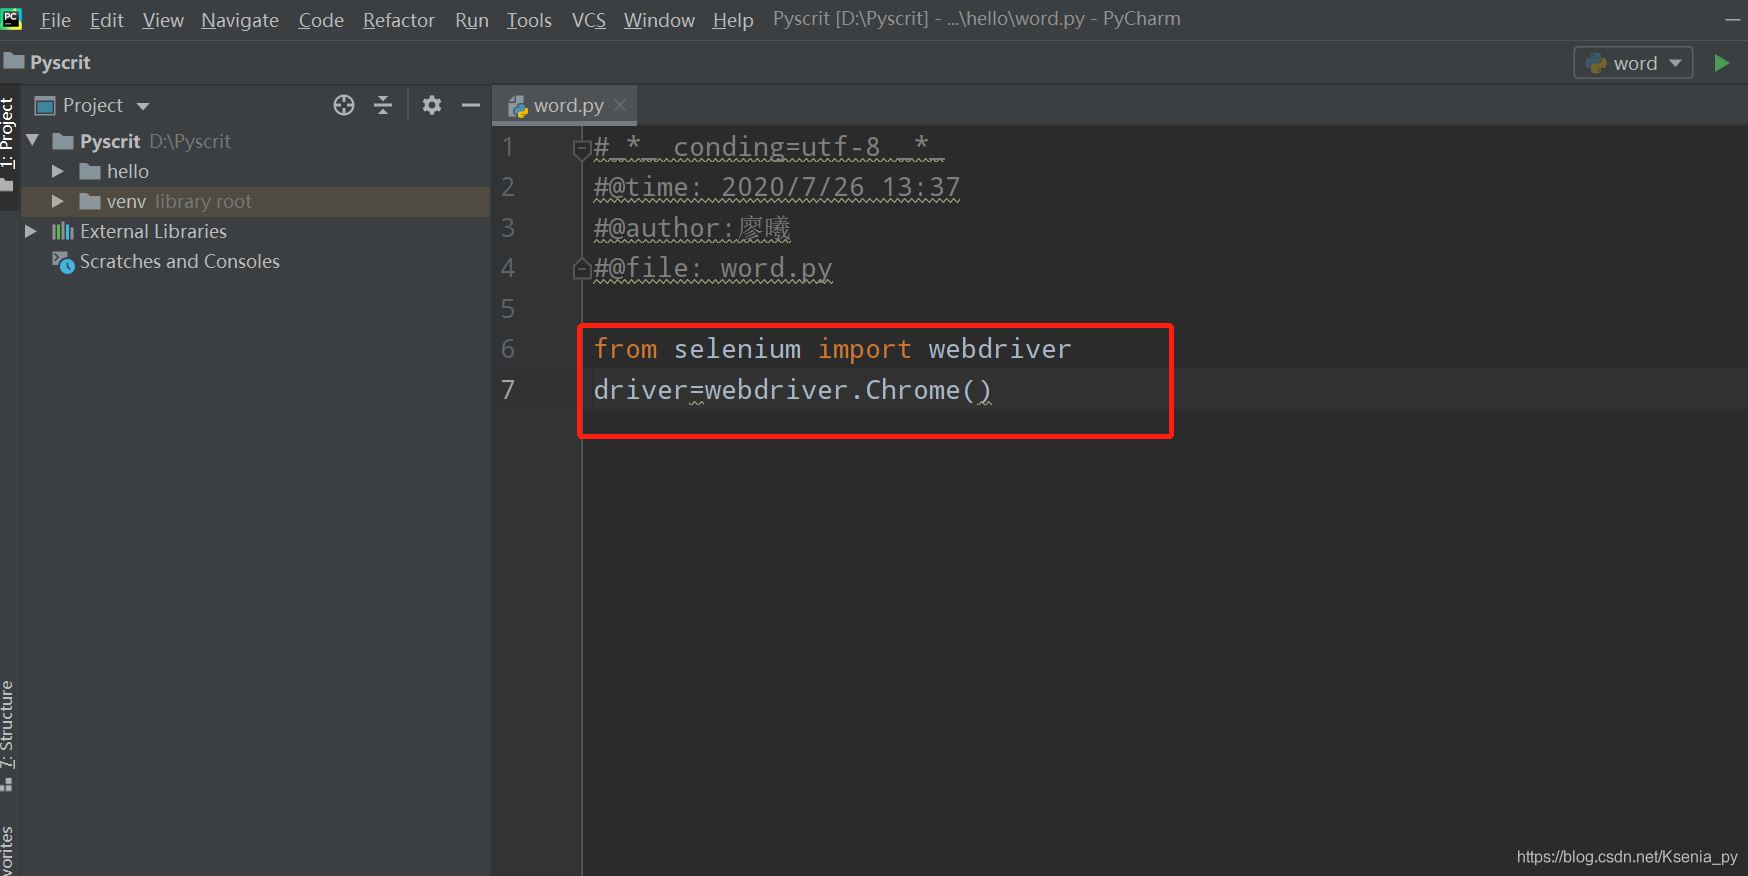Image resolution: width=1748 pixels, height=876 pixels.
Task: Open the VCS menu
Action: [589, 20]
